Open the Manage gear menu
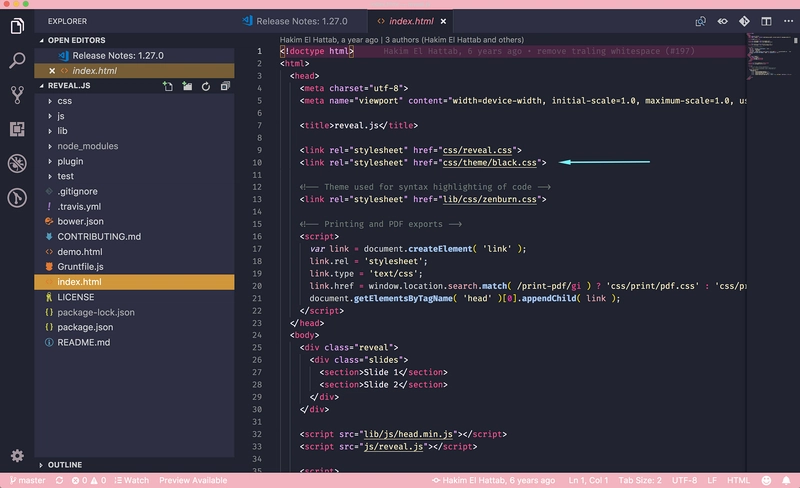 coord(17,455)
